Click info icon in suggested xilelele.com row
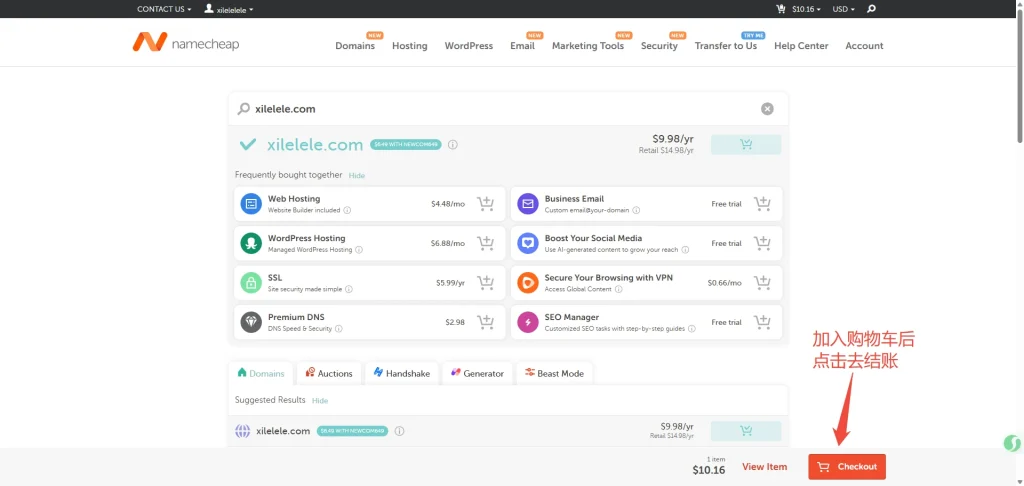1024x486 pixels. [400, 431]
